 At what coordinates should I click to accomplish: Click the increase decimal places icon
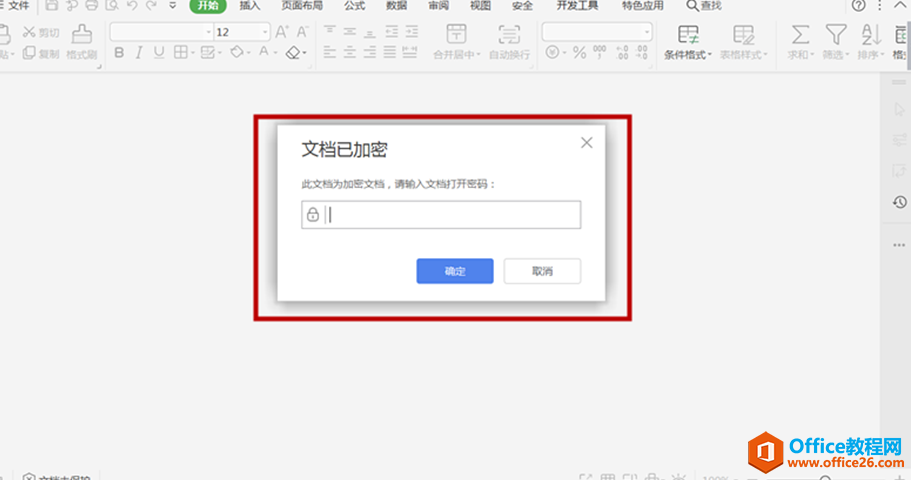click(x=622, y=53)
